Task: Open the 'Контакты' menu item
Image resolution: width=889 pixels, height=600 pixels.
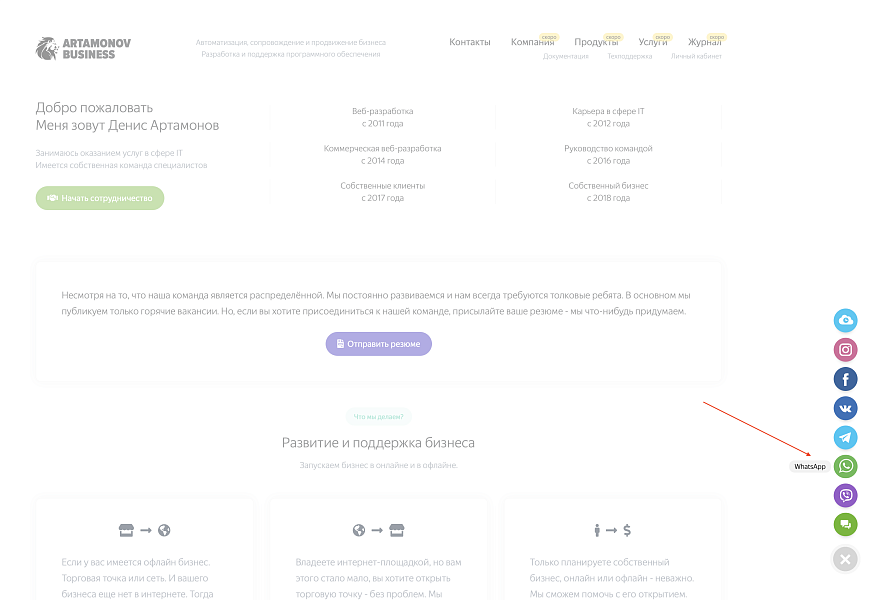Action: pyautogui.click(x=469, y=42)
